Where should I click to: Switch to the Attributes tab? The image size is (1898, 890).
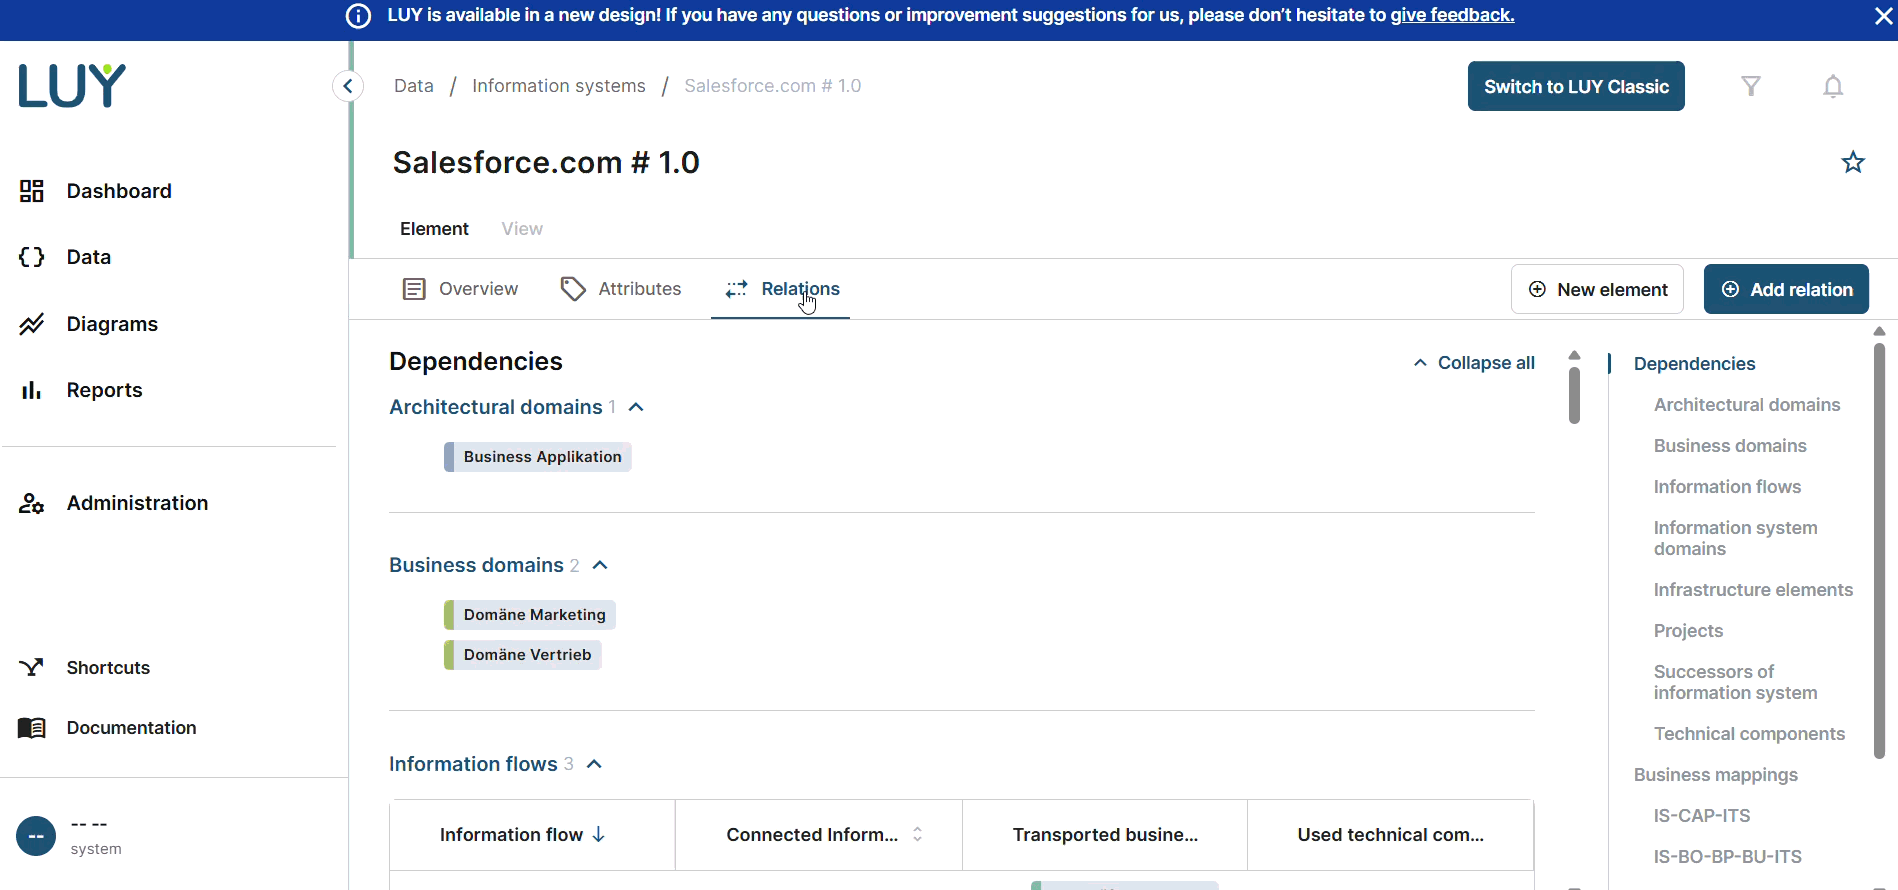pos(621,289)
